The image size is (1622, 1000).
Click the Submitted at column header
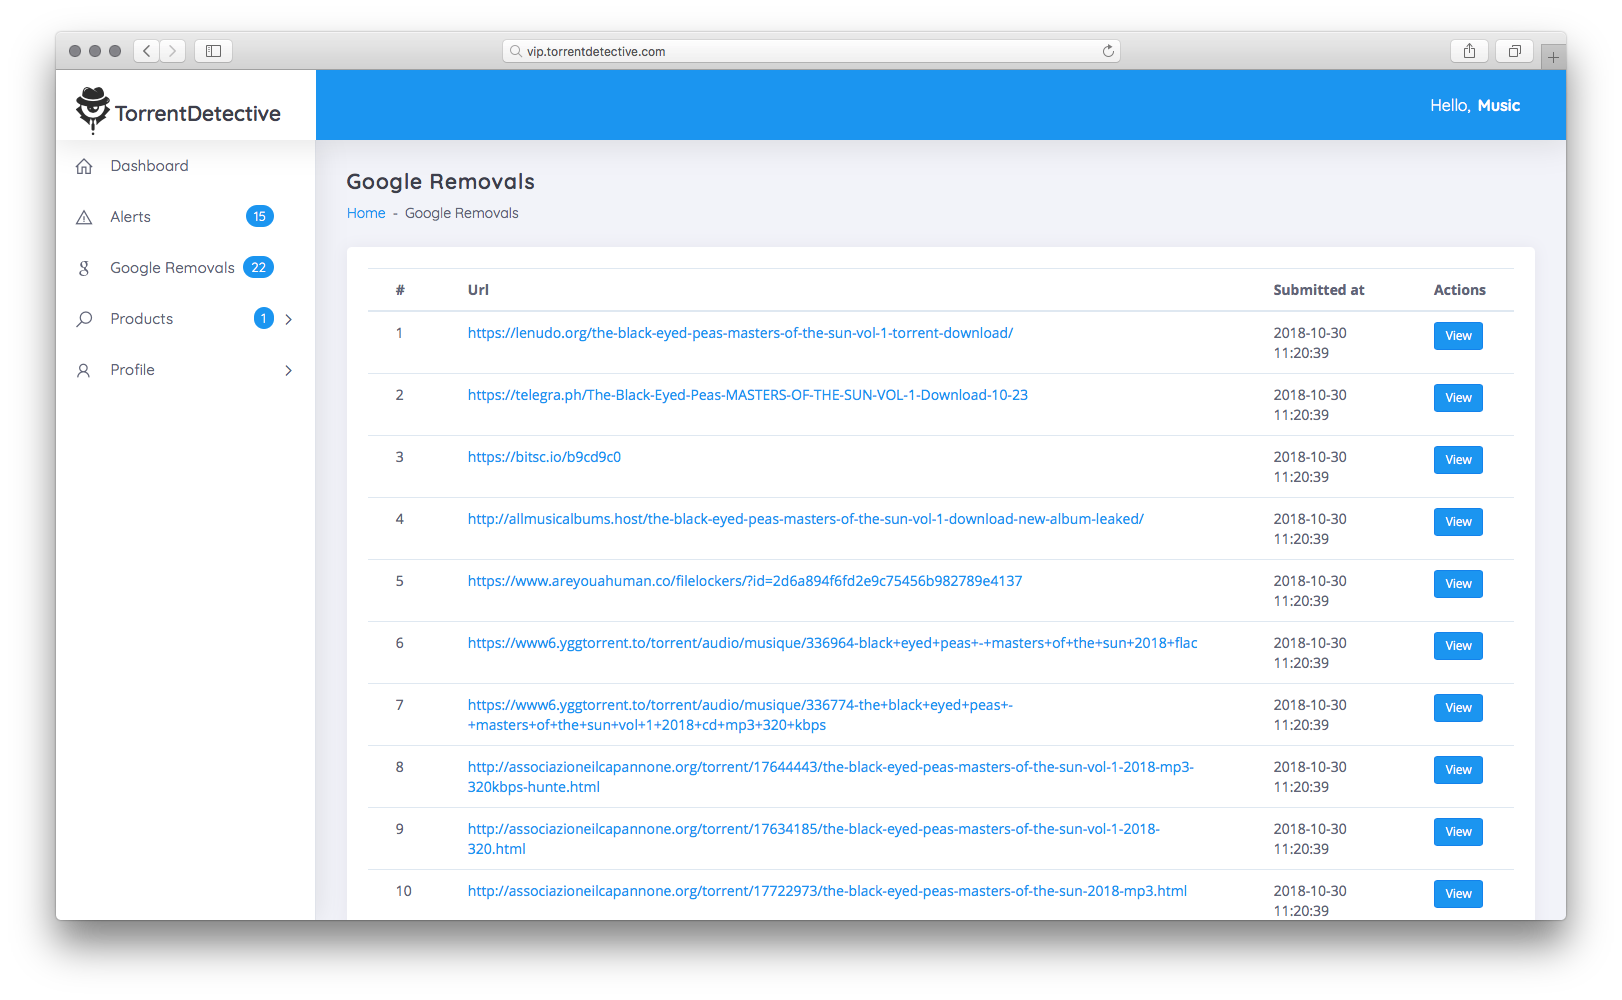click(x=1319, y=290)
